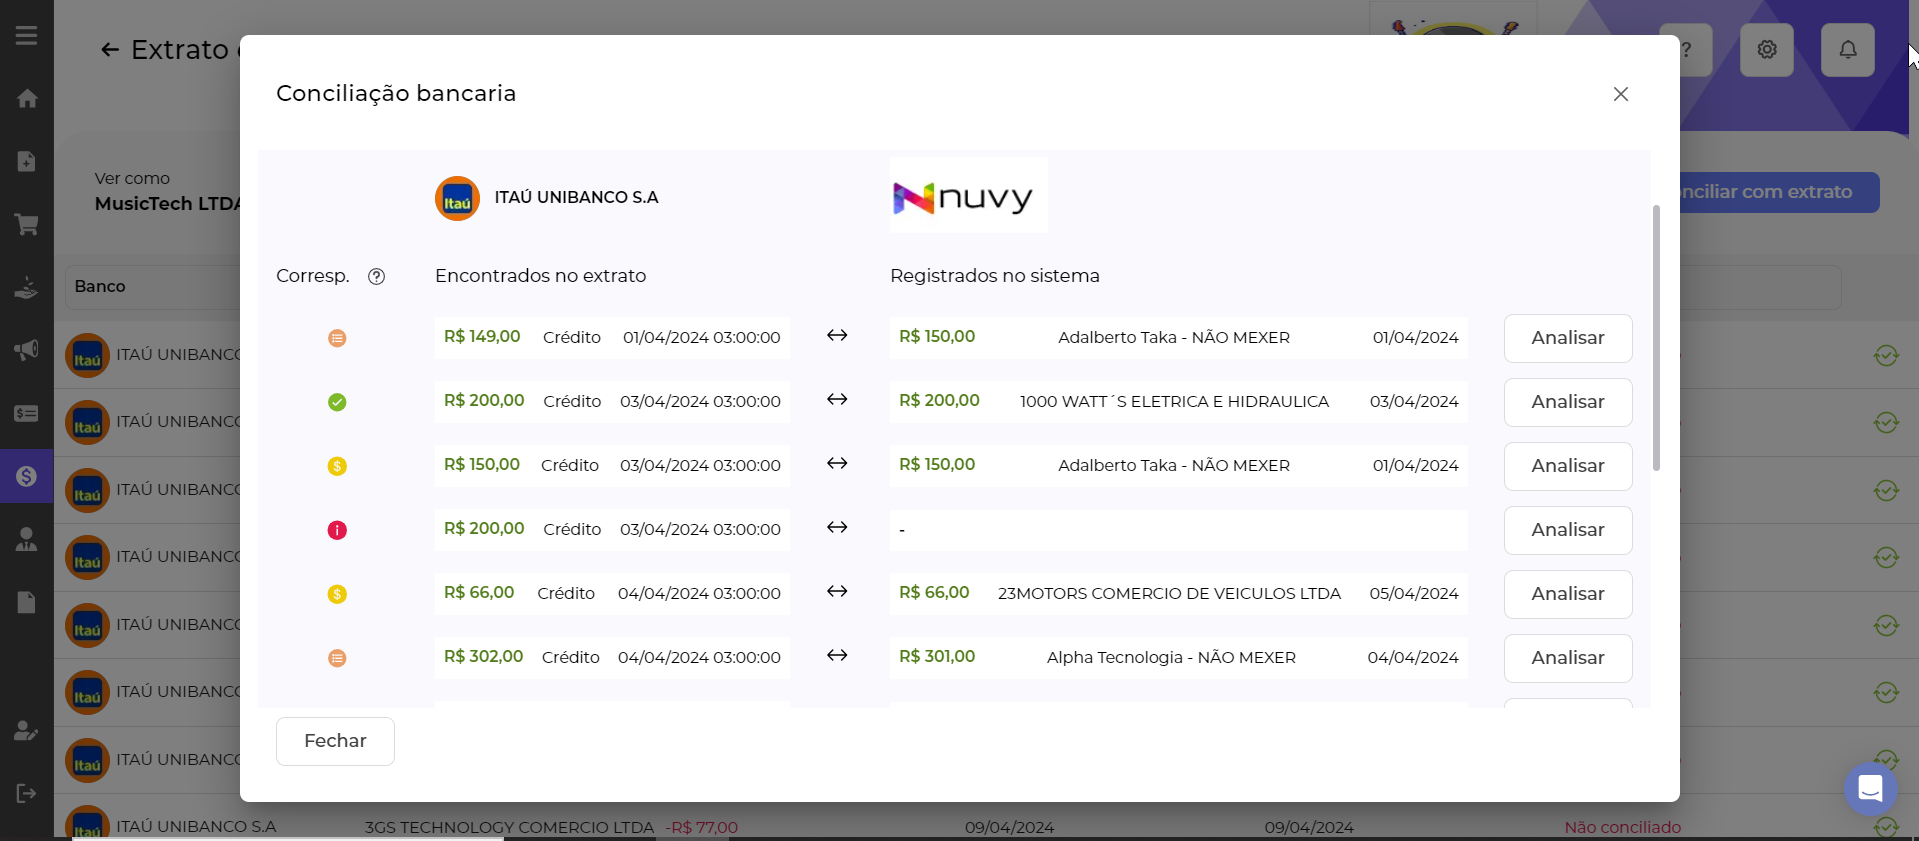Image resolution: width=1919 pixels, height=841 pixels.
Task: Click the logout icon in sidebar
Action: [27, 793]
